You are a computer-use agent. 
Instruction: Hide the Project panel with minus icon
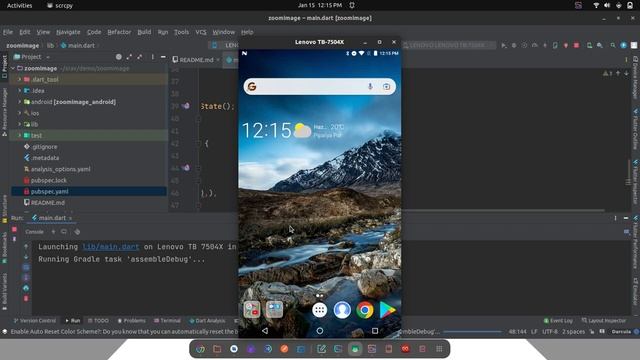163,57
